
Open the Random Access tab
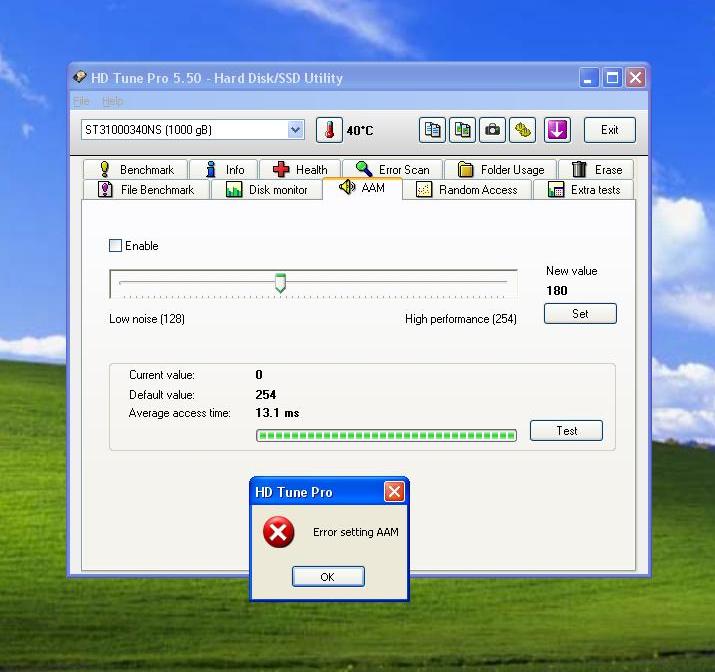[x=467, y=190]
